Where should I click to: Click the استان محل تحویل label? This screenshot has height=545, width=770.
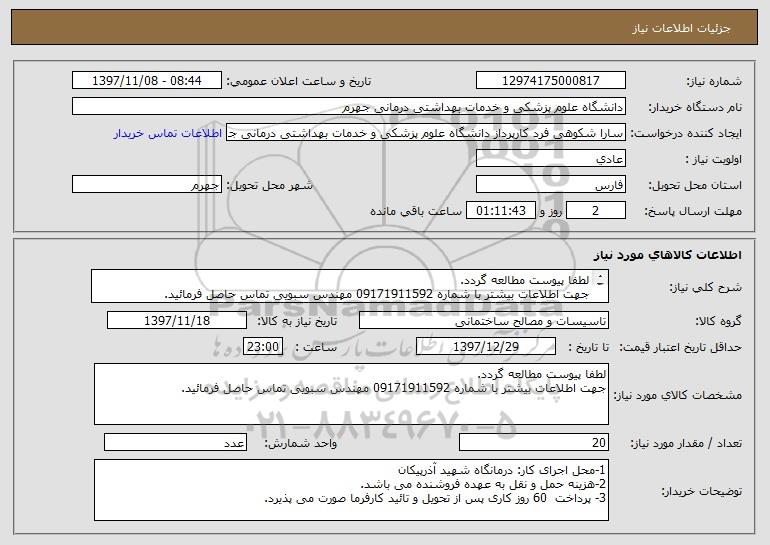[695, 186]
